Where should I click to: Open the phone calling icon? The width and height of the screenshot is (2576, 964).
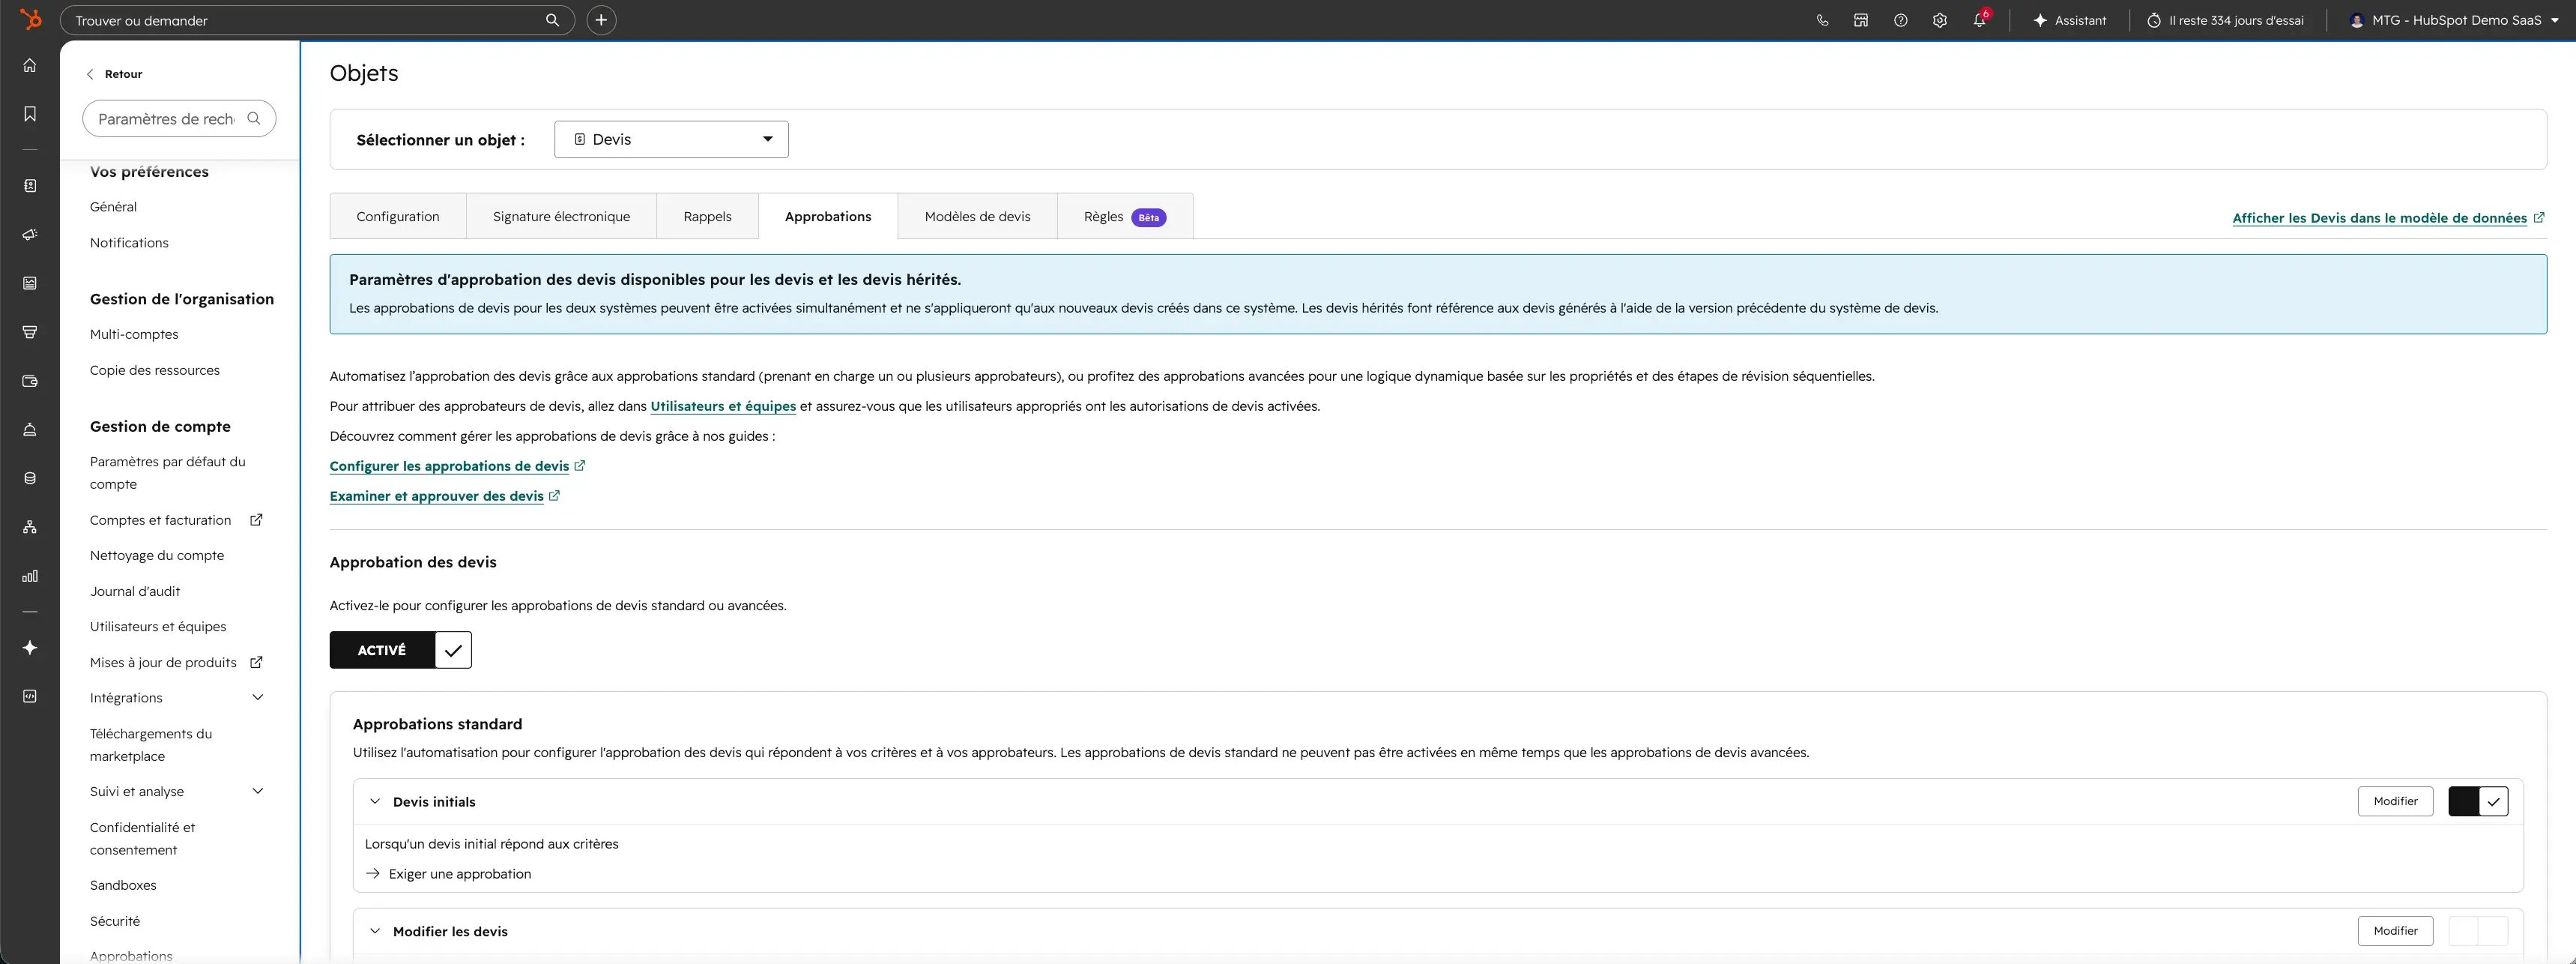[1822, 20]
